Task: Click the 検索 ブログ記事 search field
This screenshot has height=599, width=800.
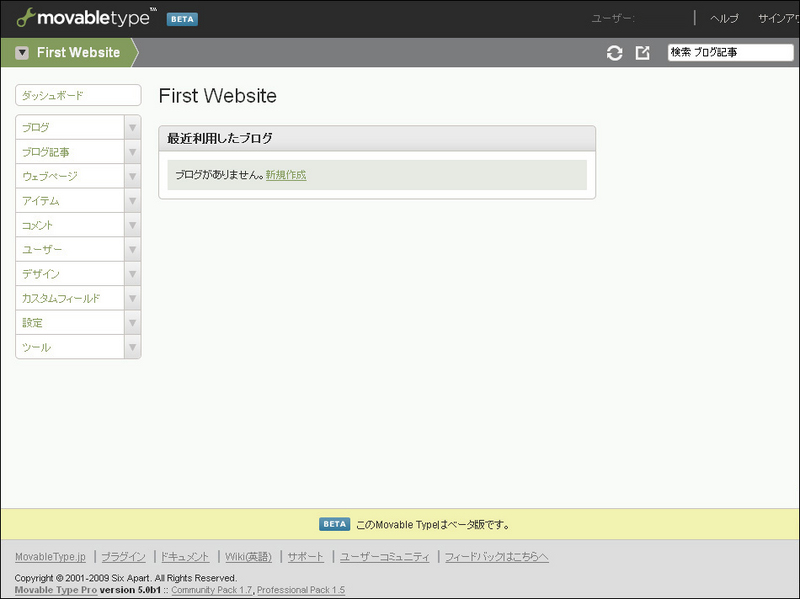Action: click(x=731, y=53)
